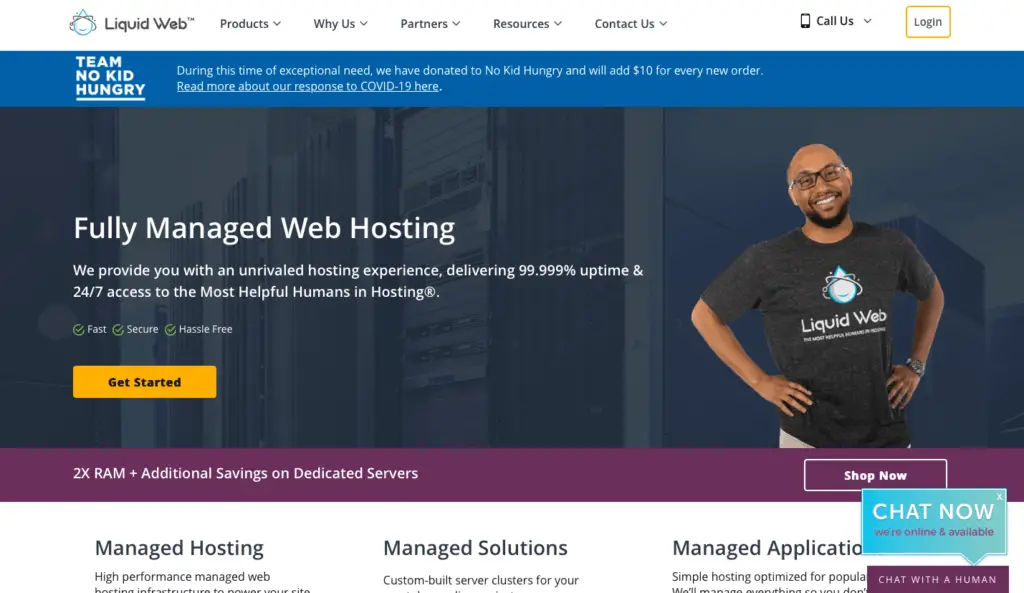This screenshot has width=1024, height=593.
Task: Expand the Products chevron
Action: click(x=277, y=24)
